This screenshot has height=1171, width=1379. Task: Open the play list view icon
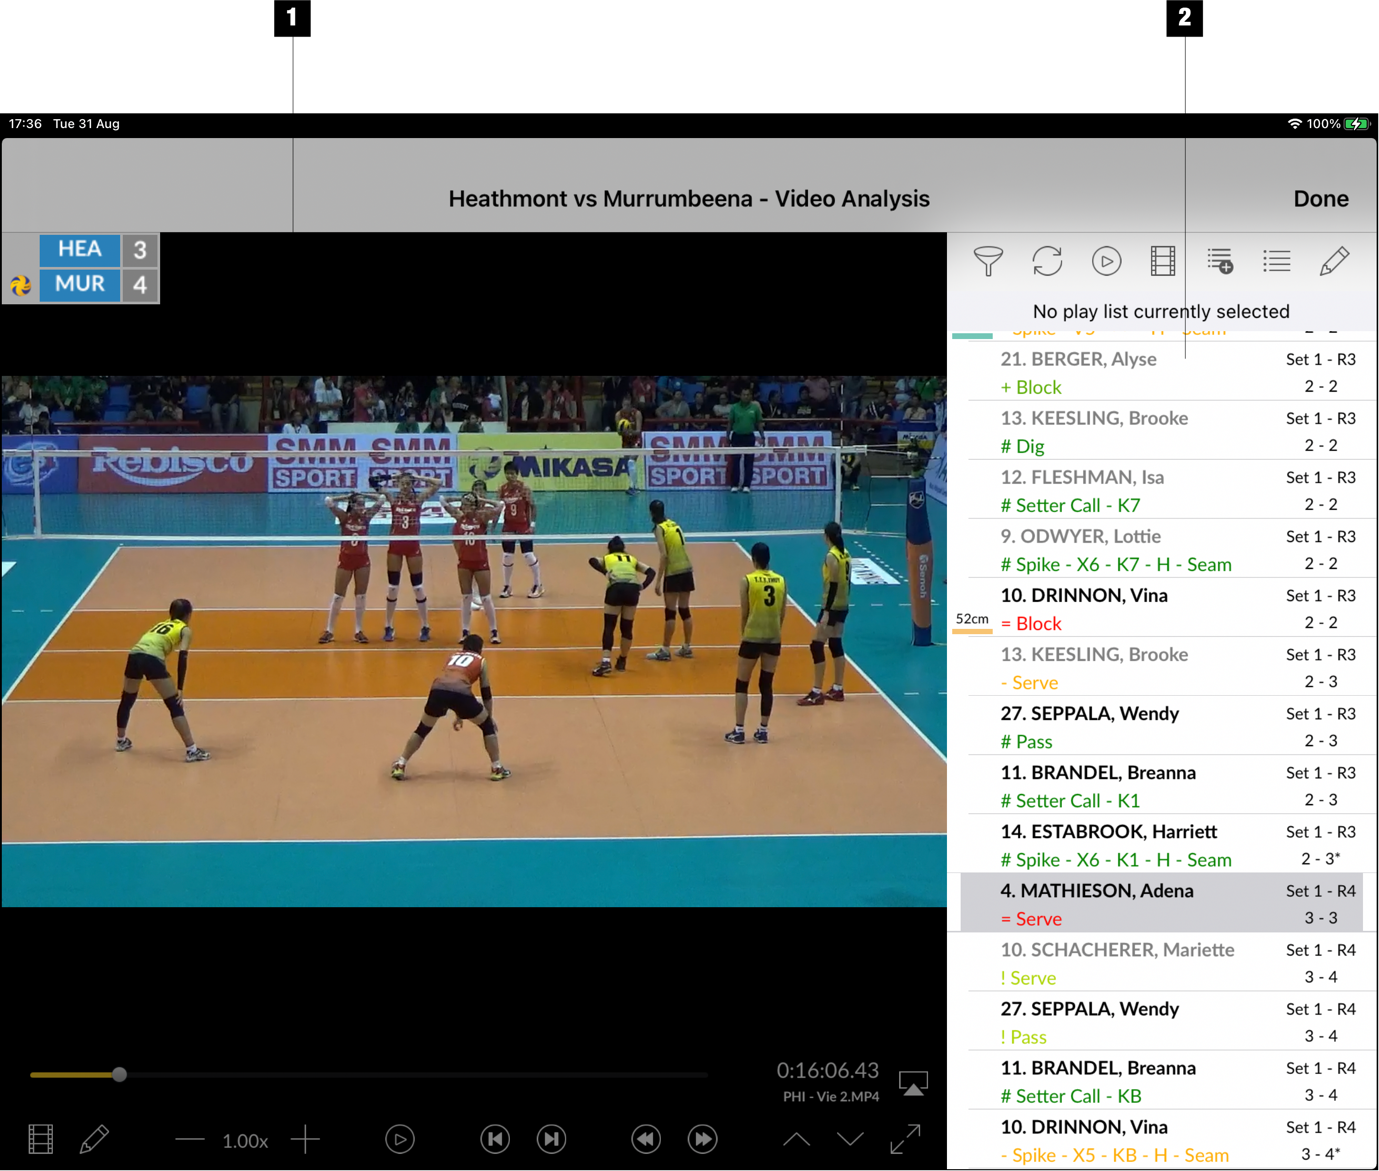[x=1277, y=261]
